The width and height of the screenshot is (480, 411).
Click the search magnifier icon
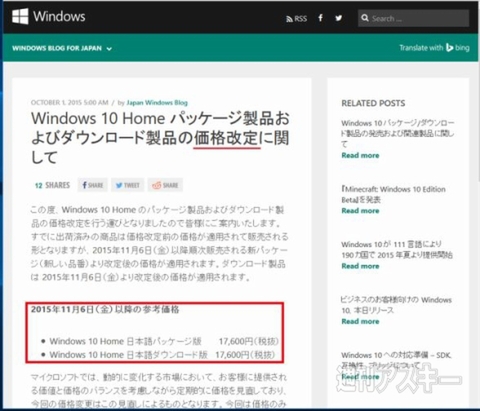pos(365,18)
